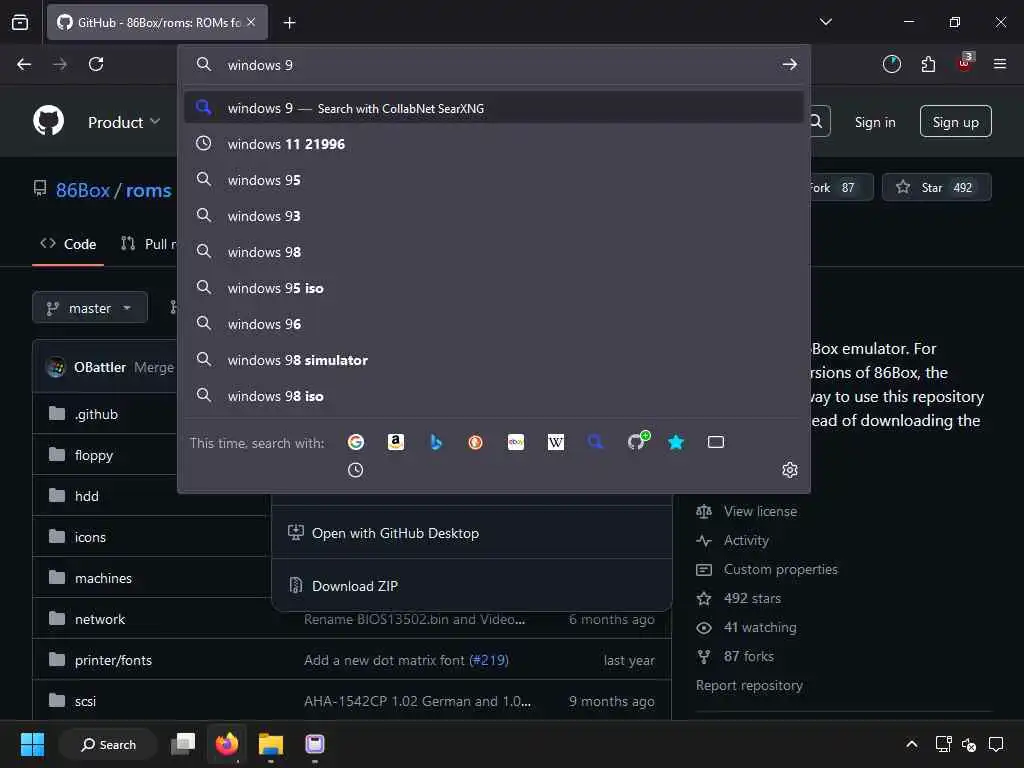Click the GitHub logo home icon
This screenshot has height=768, width=1024.
point(49,121)
